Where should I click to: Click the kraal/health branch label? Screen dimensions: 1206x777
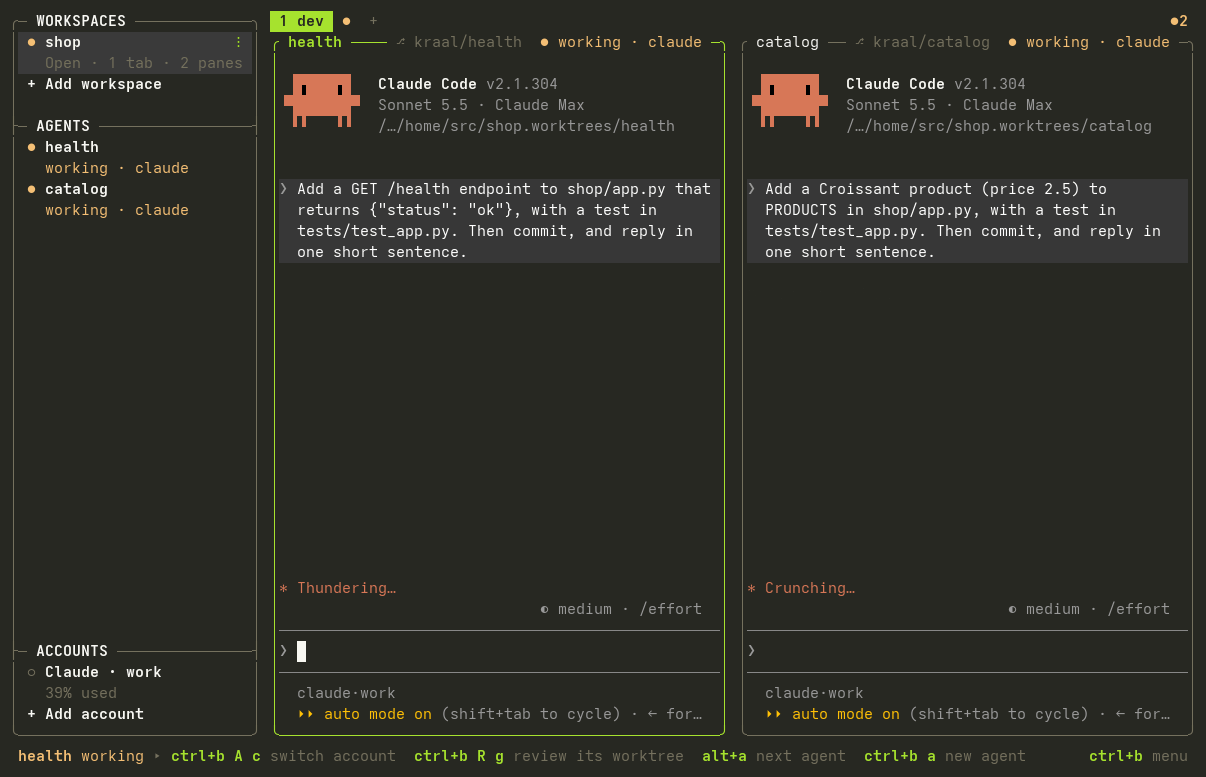pyautogui.click(x=459, y=42)
